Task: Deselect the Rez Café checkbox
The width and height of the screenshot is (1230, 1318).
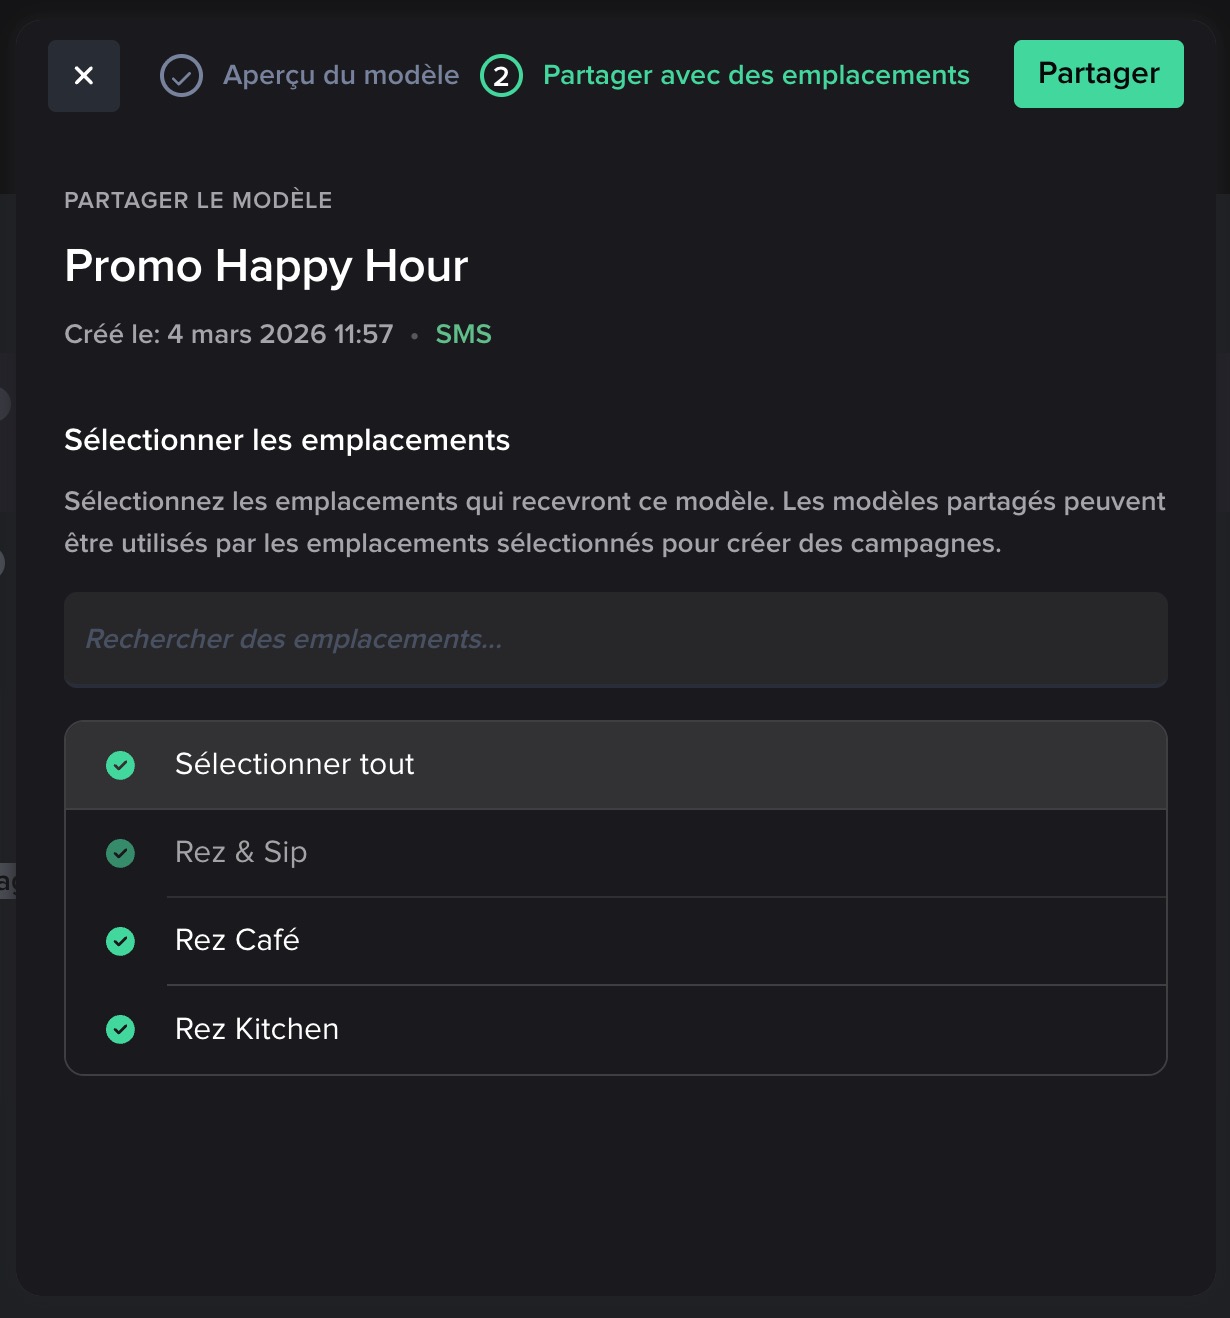Action: (x=121, y=941)
